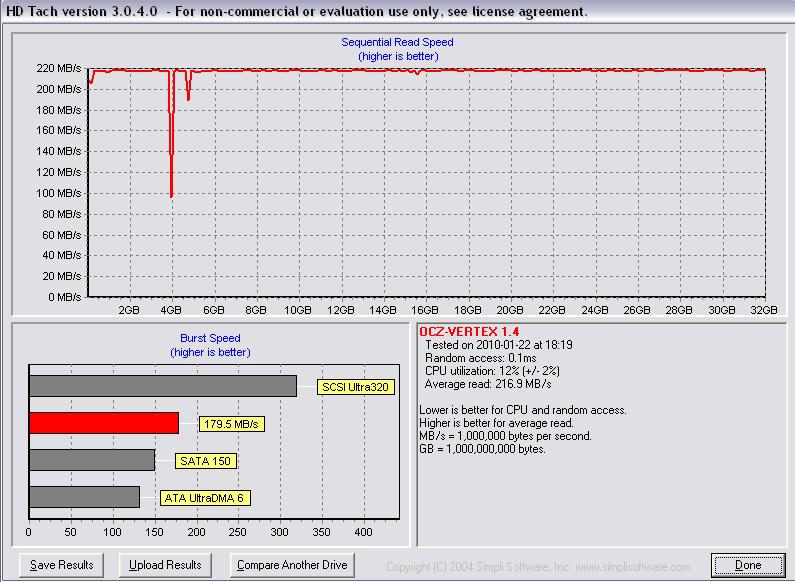Choose Compare Another Drive
This screenshot has height=582, width=795.
coord(292,565)
